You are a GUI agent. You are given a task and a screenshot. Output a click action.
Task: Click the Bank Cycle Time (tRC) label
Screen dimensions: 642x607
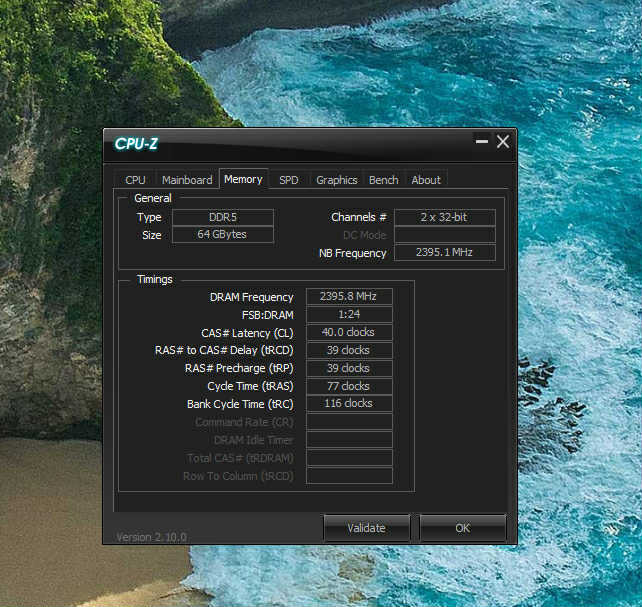pos(240,404)
